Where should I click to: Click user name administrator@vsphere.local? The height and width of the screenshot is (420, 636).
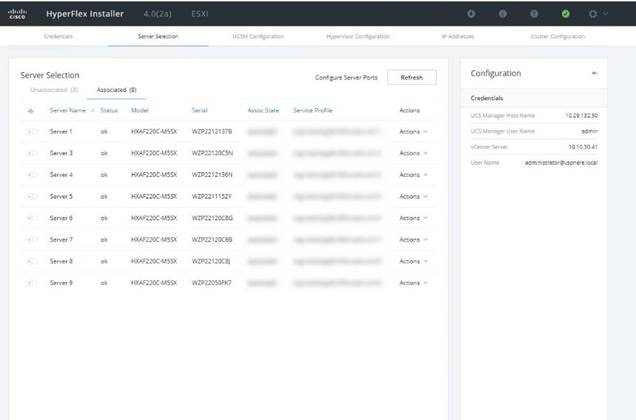tap(561, 163)
